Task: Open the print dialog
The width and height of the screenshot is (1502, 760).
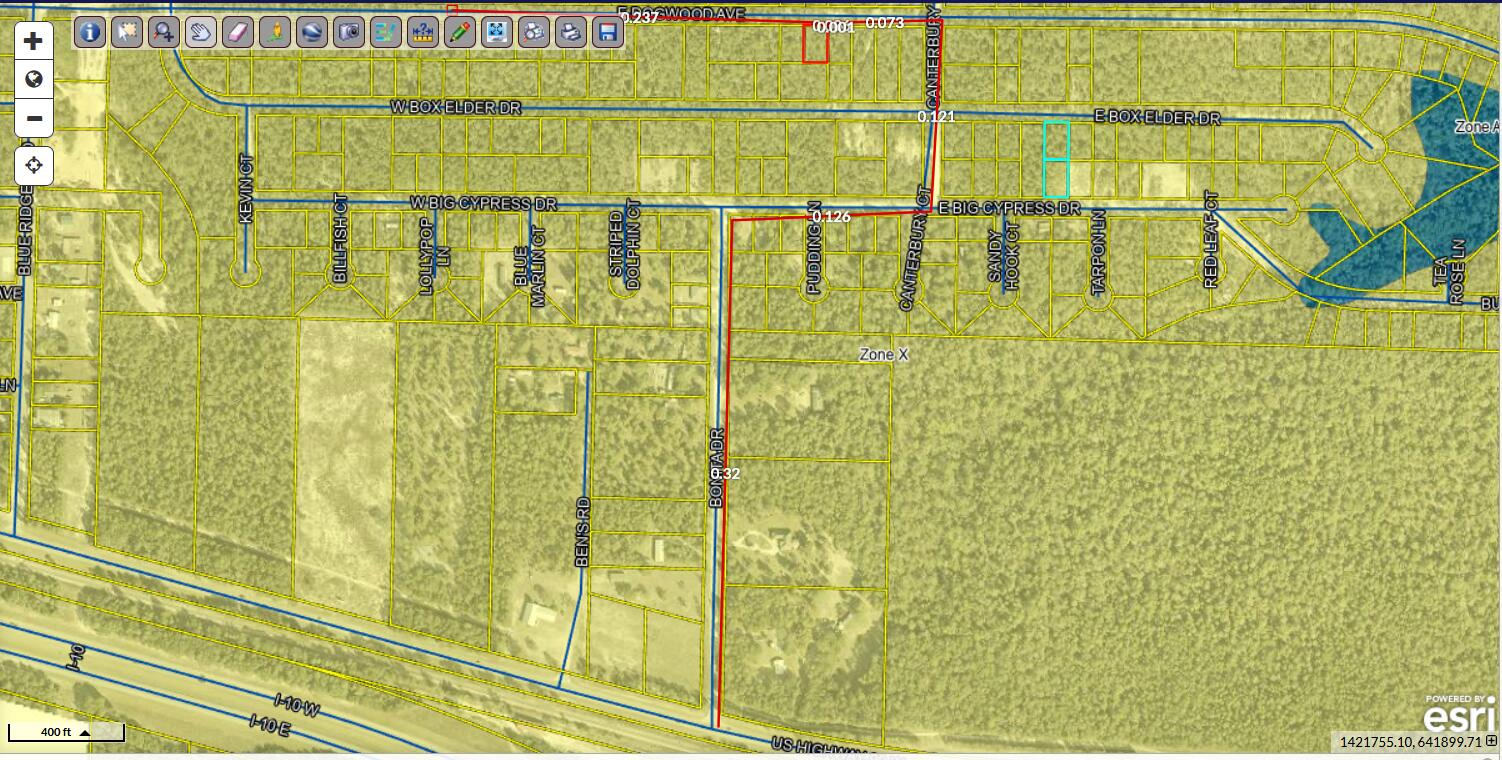Action: [x=569, y=33]
